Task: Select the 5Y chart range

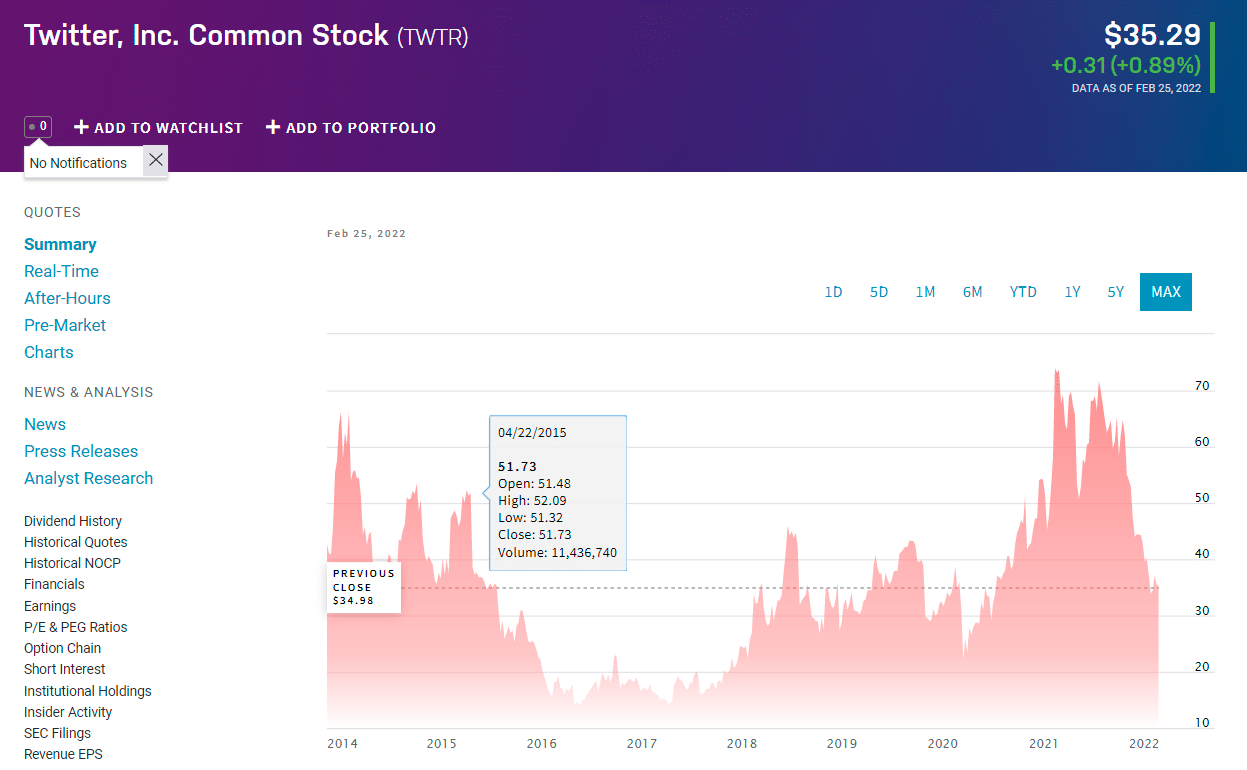Action: coord(1116,292)
